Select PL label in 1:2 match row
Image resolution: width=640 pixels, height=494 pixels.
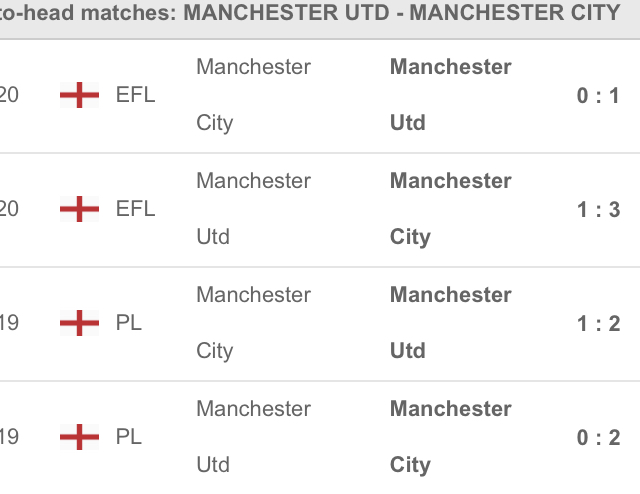click(x=129, y=323)
